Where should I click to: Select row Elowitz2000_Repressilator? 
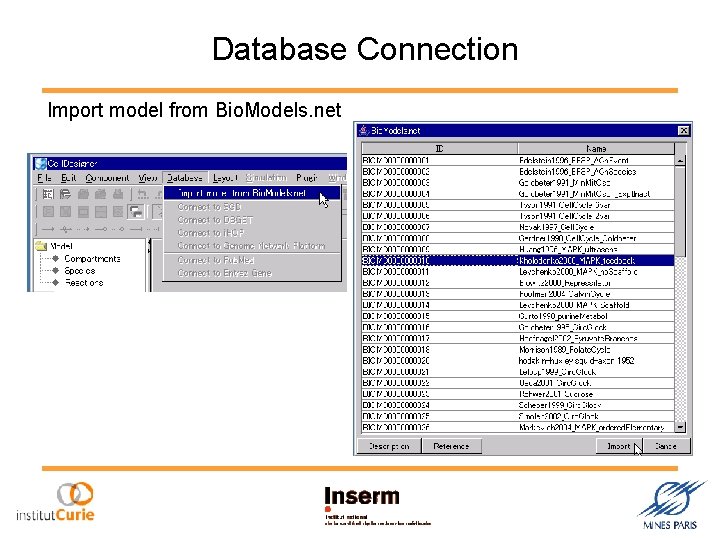coord(518,283)
